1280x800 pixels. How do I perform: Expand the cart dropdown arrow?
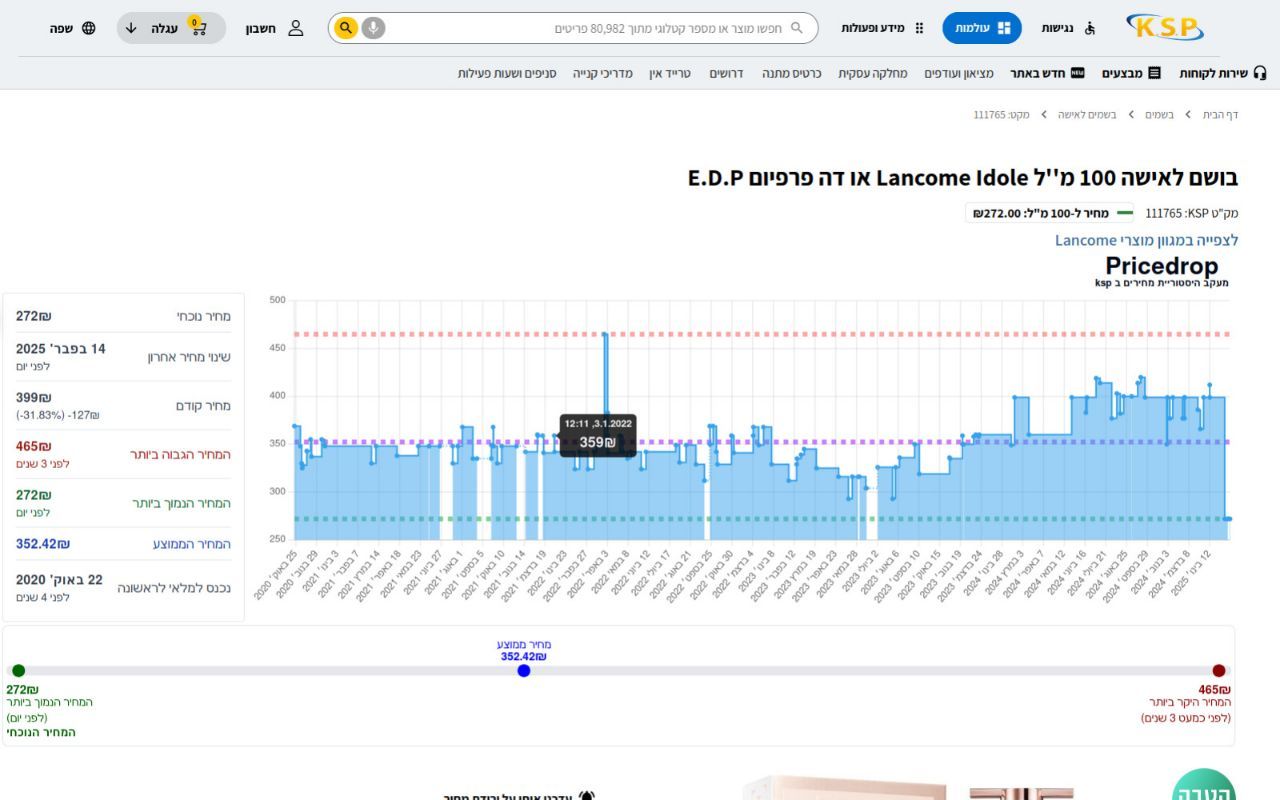pos(131,27)
